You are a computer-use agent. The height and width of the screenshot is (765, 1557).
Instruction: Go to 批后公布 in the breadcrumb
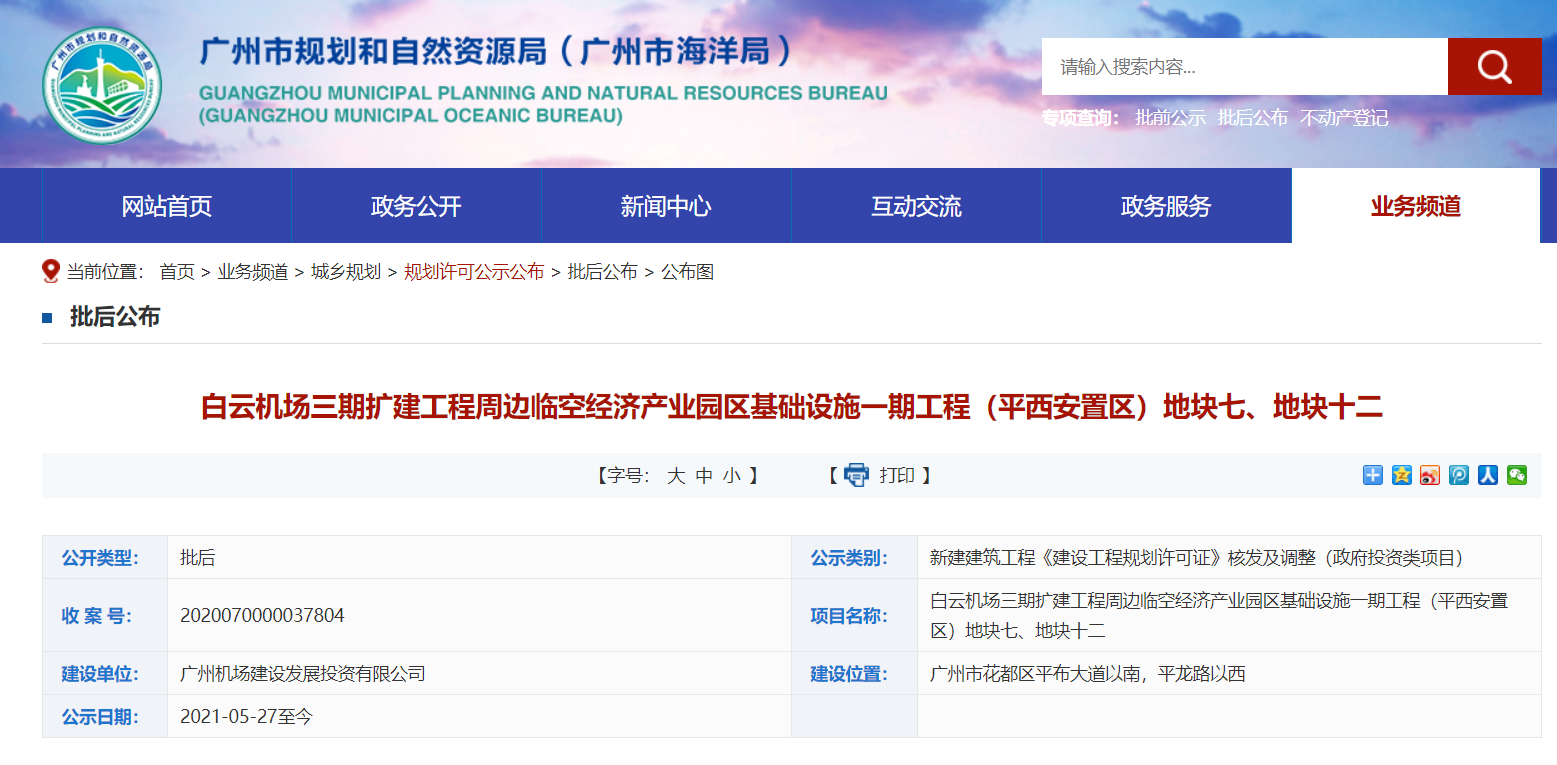click(x=603, y=272)
